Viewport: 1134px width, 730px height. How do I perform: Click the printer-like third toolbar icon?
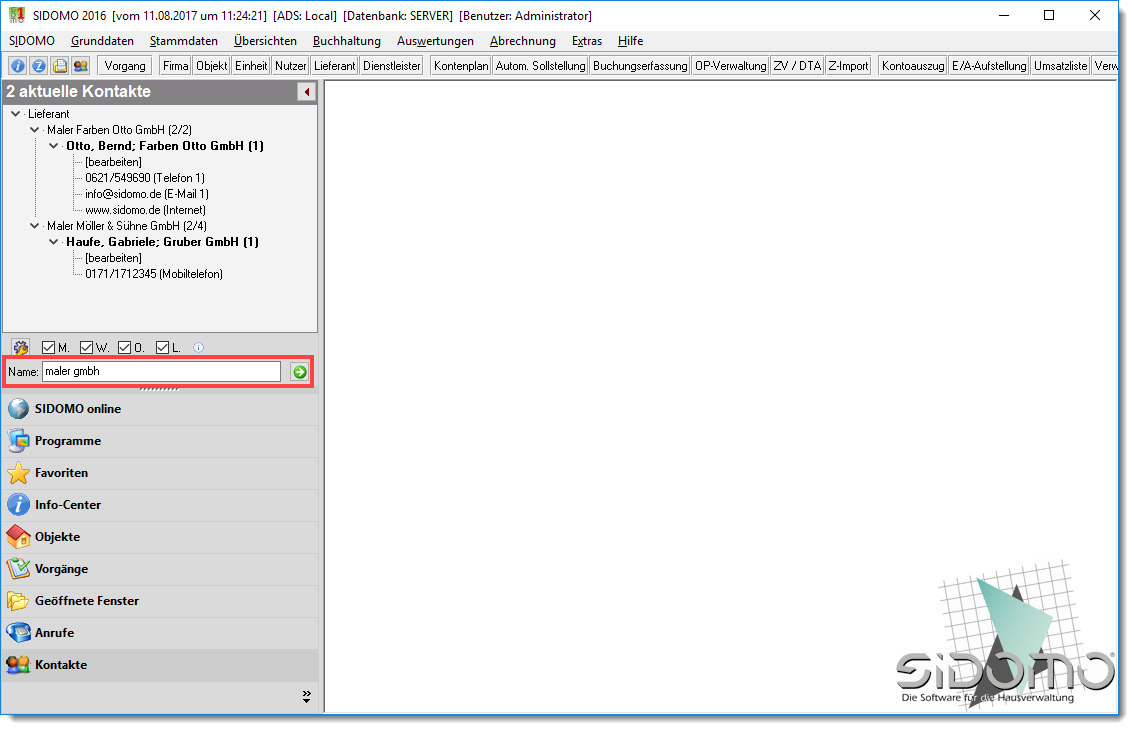60,66
